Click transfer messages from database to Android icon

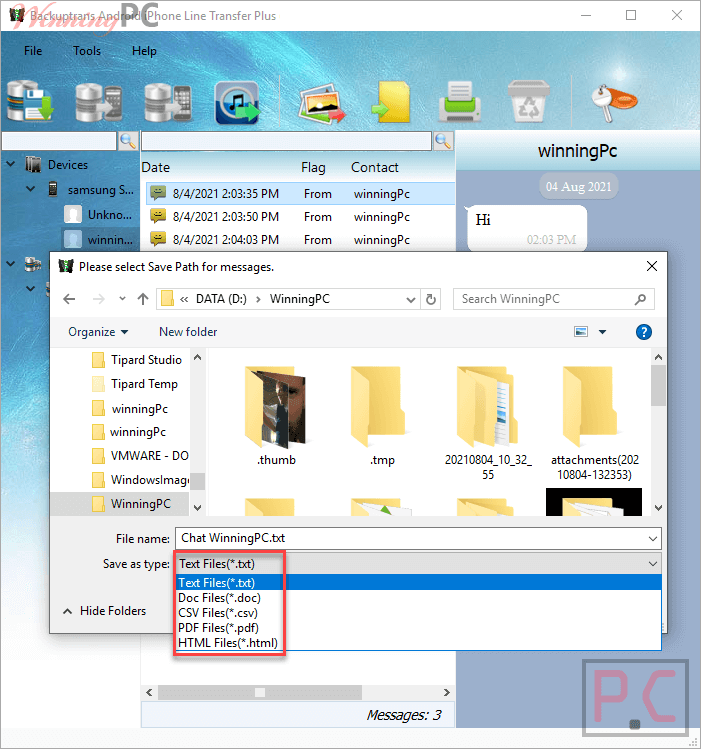99,102
